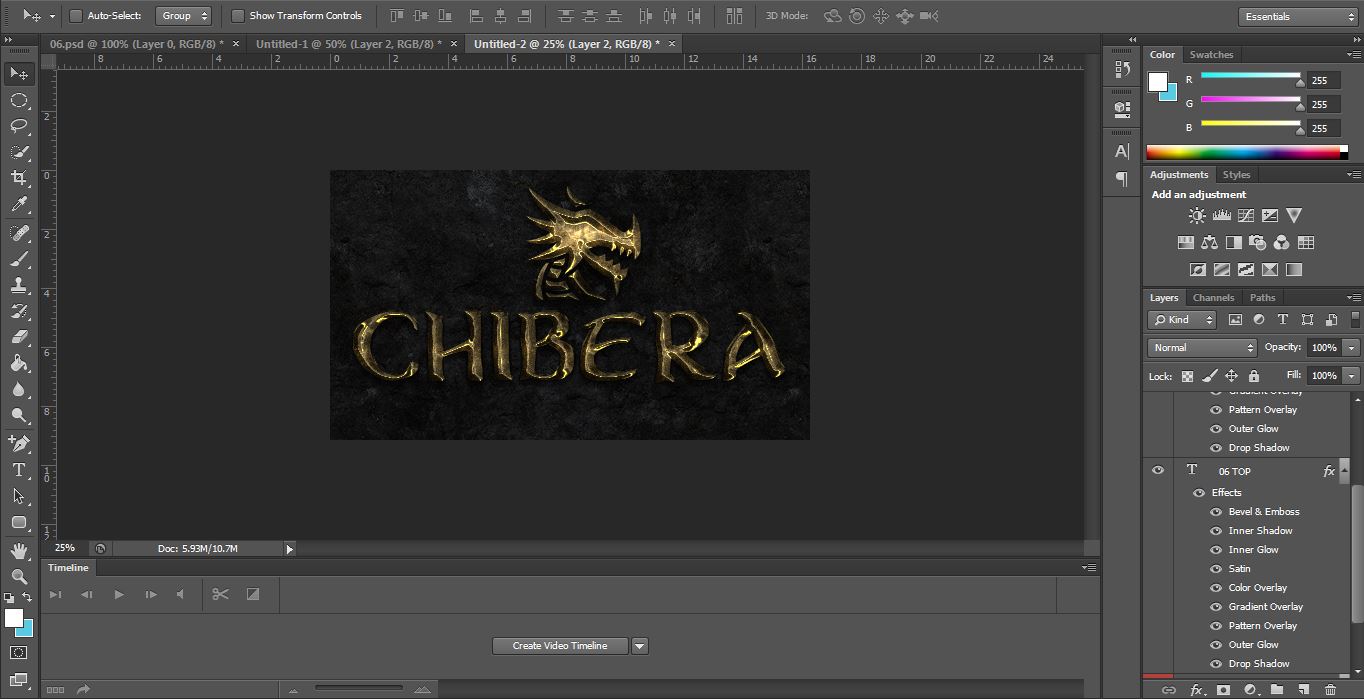Hide the 06 TOP layer
Viewport: 1364px width, 699px height.
pos(1158,471)
